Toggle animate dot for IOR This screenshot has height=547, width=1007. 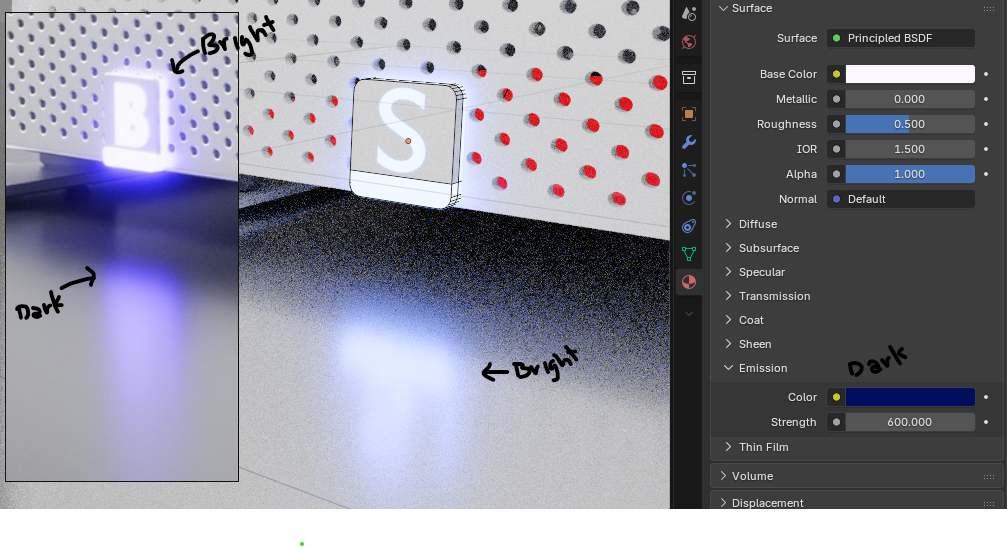[986, 149]
